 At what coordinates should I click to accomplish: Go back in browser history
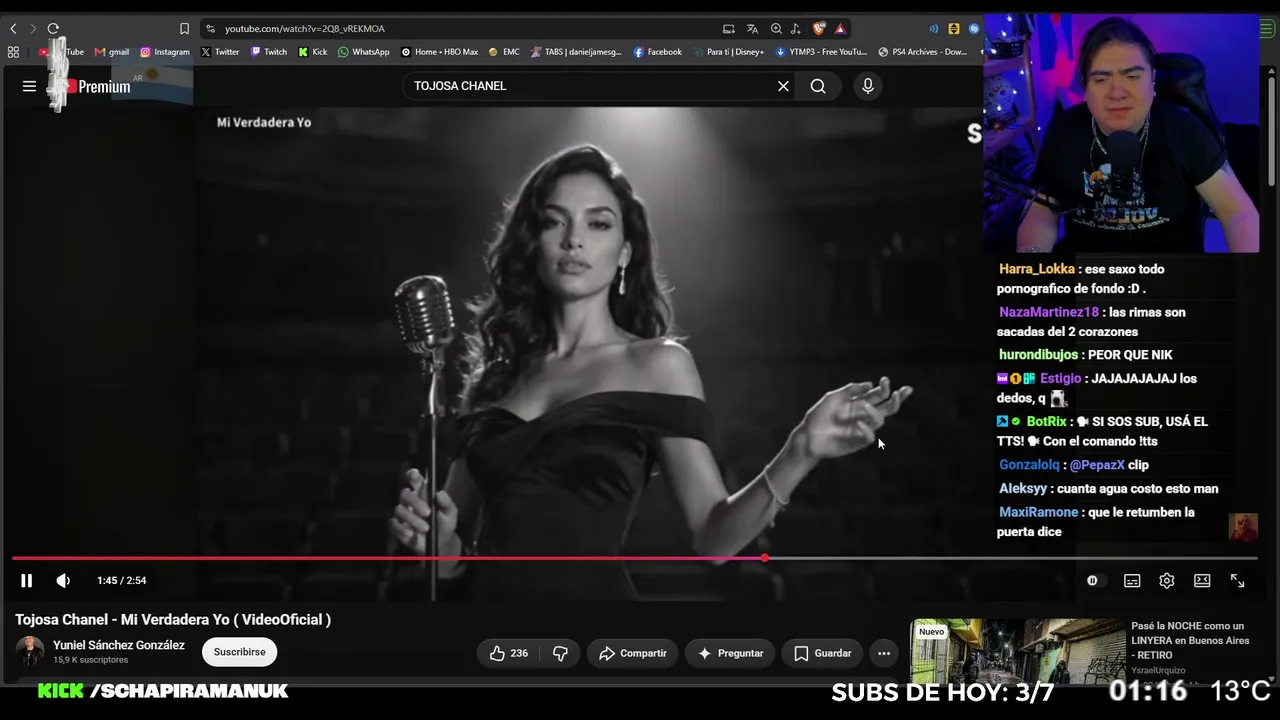[13, 29]
